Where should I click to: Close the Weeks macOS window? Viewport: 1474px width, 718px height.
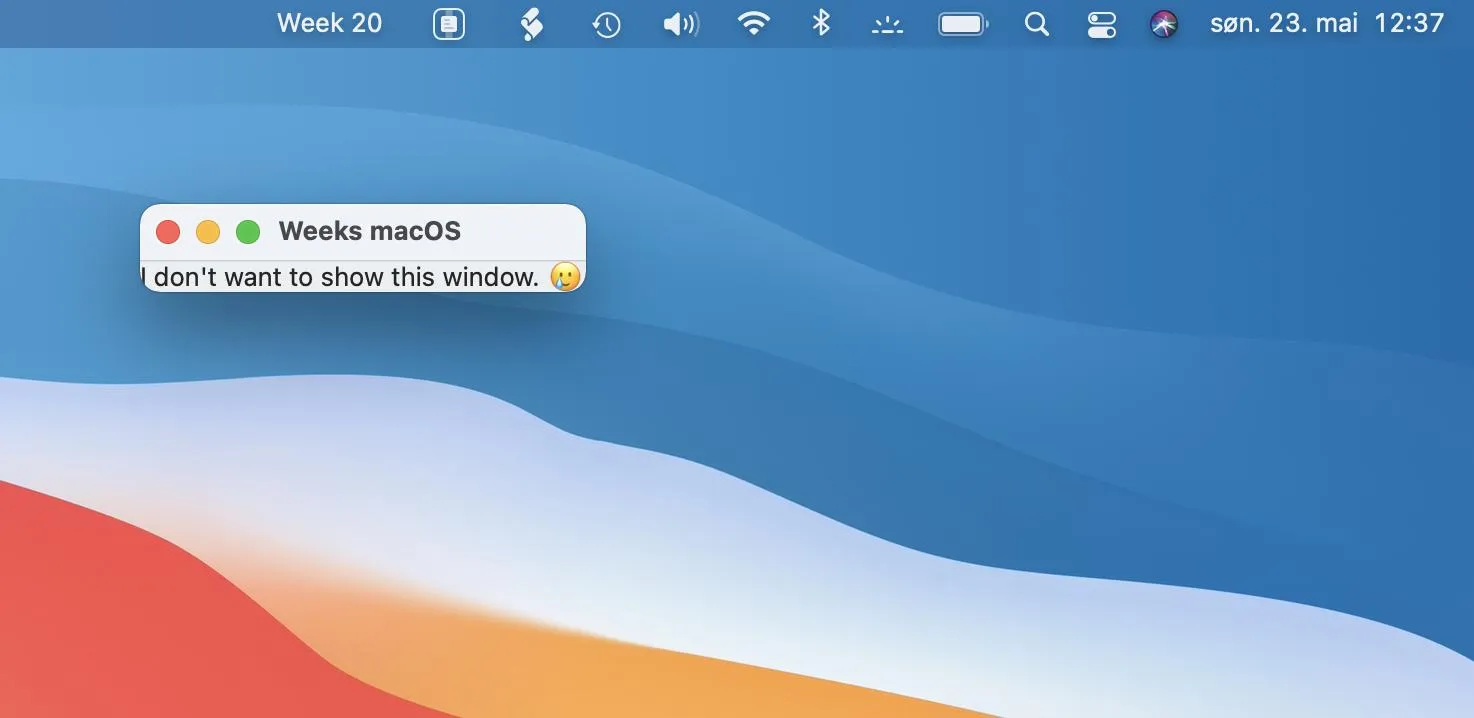pyautogui.click(x=168, y=232)
